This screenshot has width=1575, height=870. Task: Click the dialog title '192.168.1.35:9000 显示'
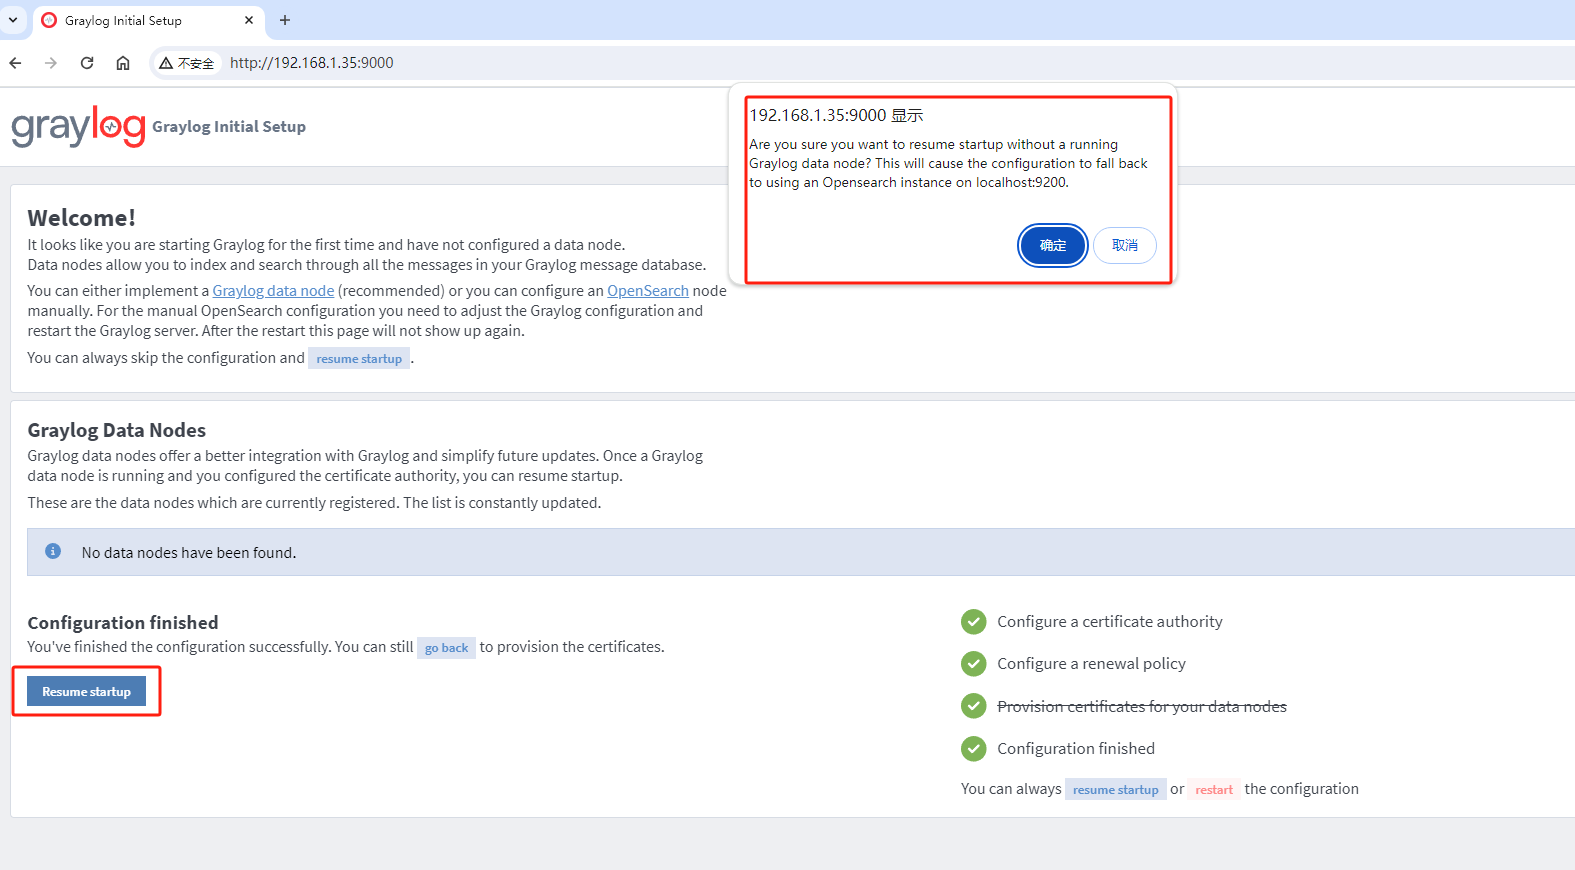[836, 116]
